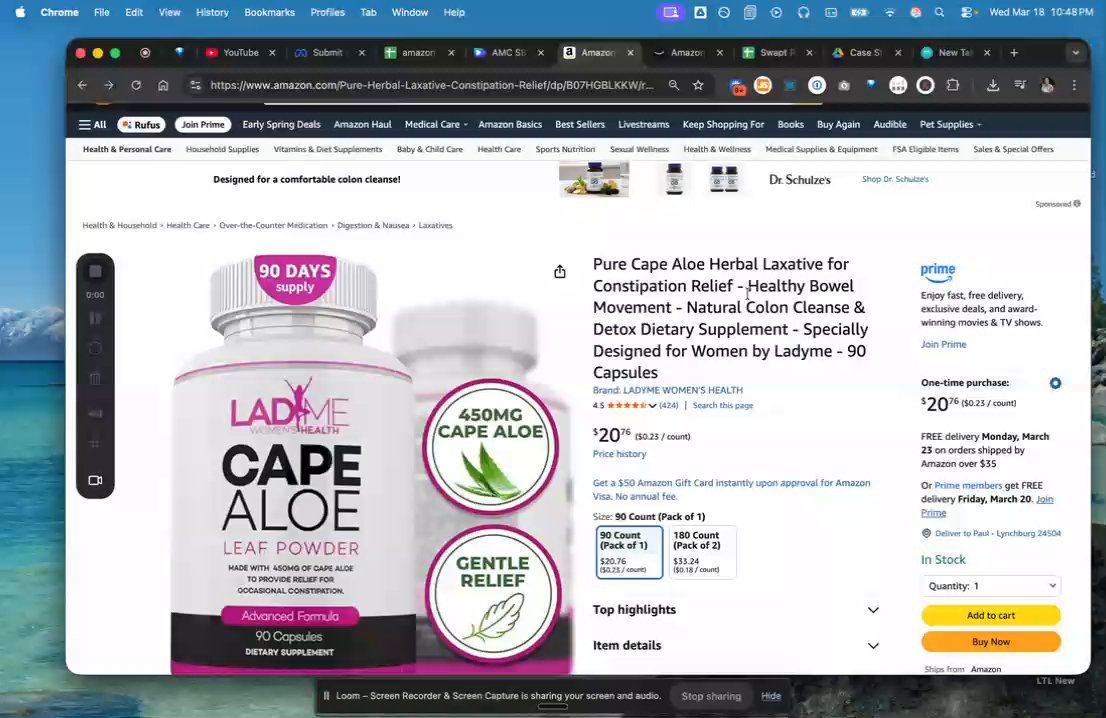Click Deliver to Paul - Lynchburg 24504
The image size is (1106, 718).
click(997, 533)
